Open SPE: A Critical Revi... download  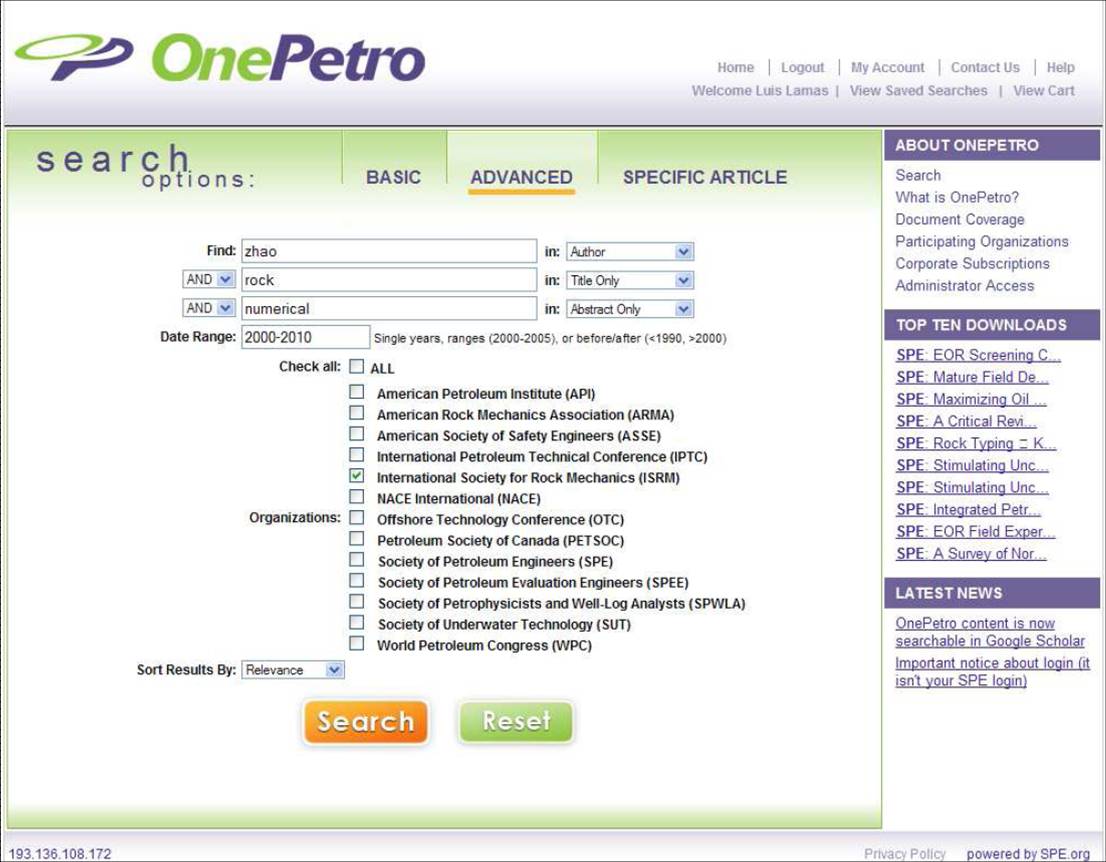click(x=966, y=421)
